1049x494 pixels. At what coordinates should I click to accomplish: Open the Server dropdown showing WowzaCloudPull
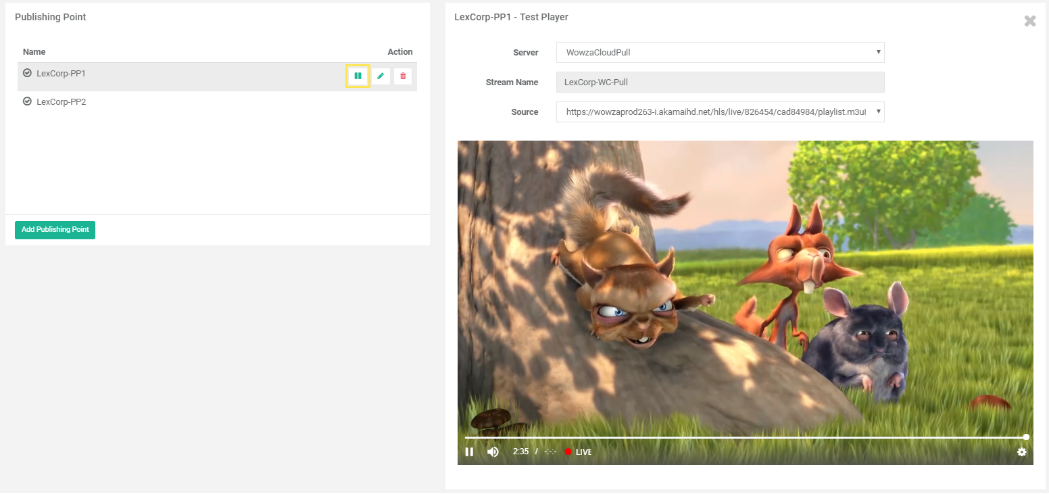720,52
